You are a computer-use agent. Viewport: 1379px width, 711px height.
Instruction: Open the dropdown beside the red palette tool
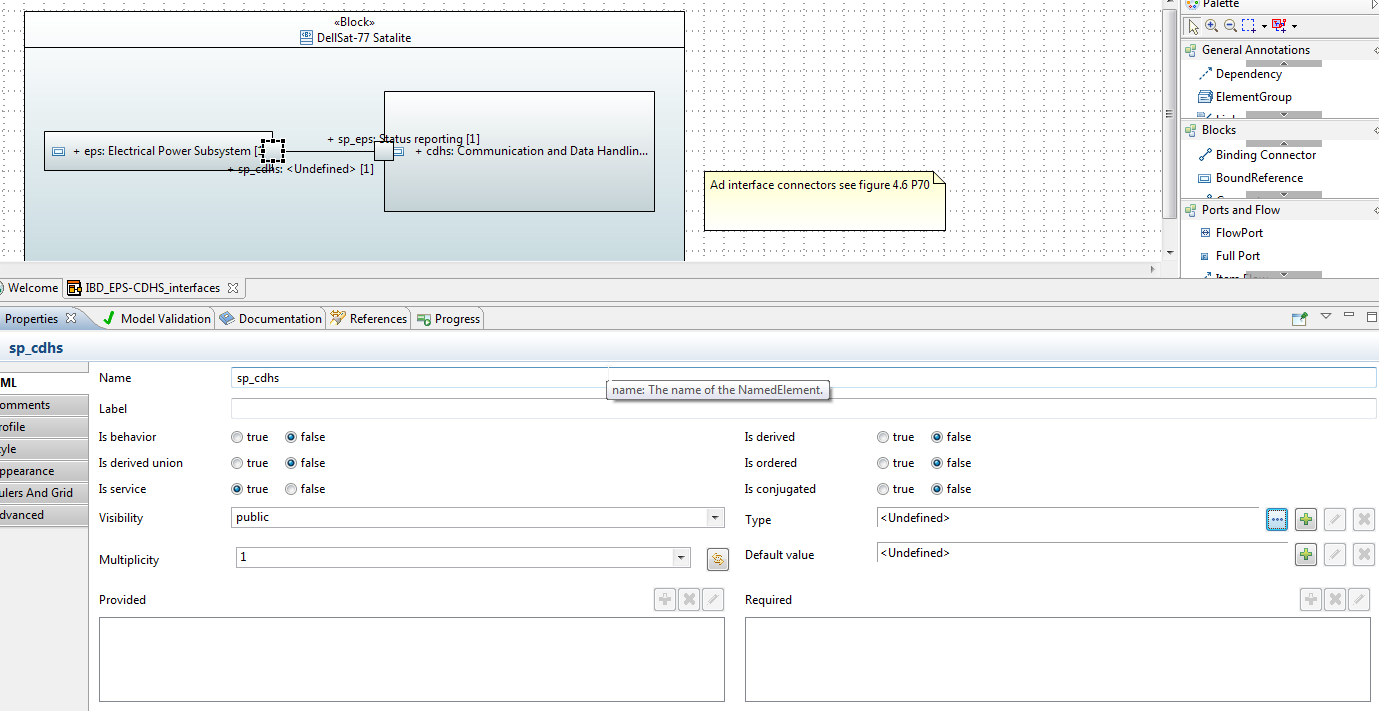tap(1294, 27)
